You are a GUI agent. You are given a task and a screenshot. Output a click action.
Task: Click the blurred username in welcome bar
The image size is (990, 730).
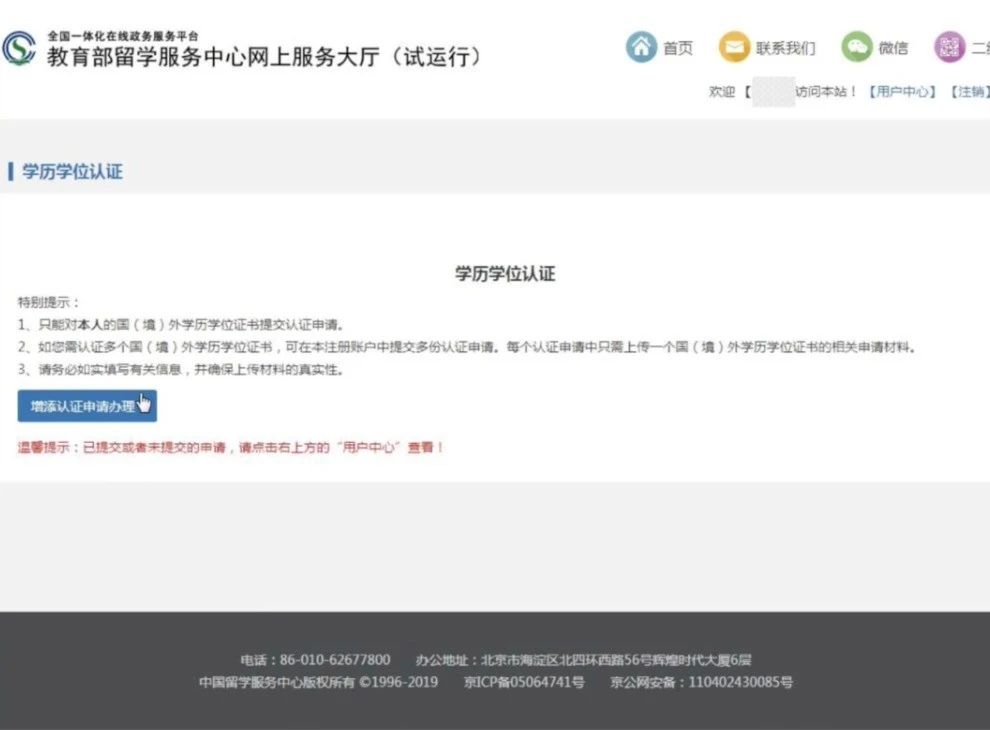773,92
